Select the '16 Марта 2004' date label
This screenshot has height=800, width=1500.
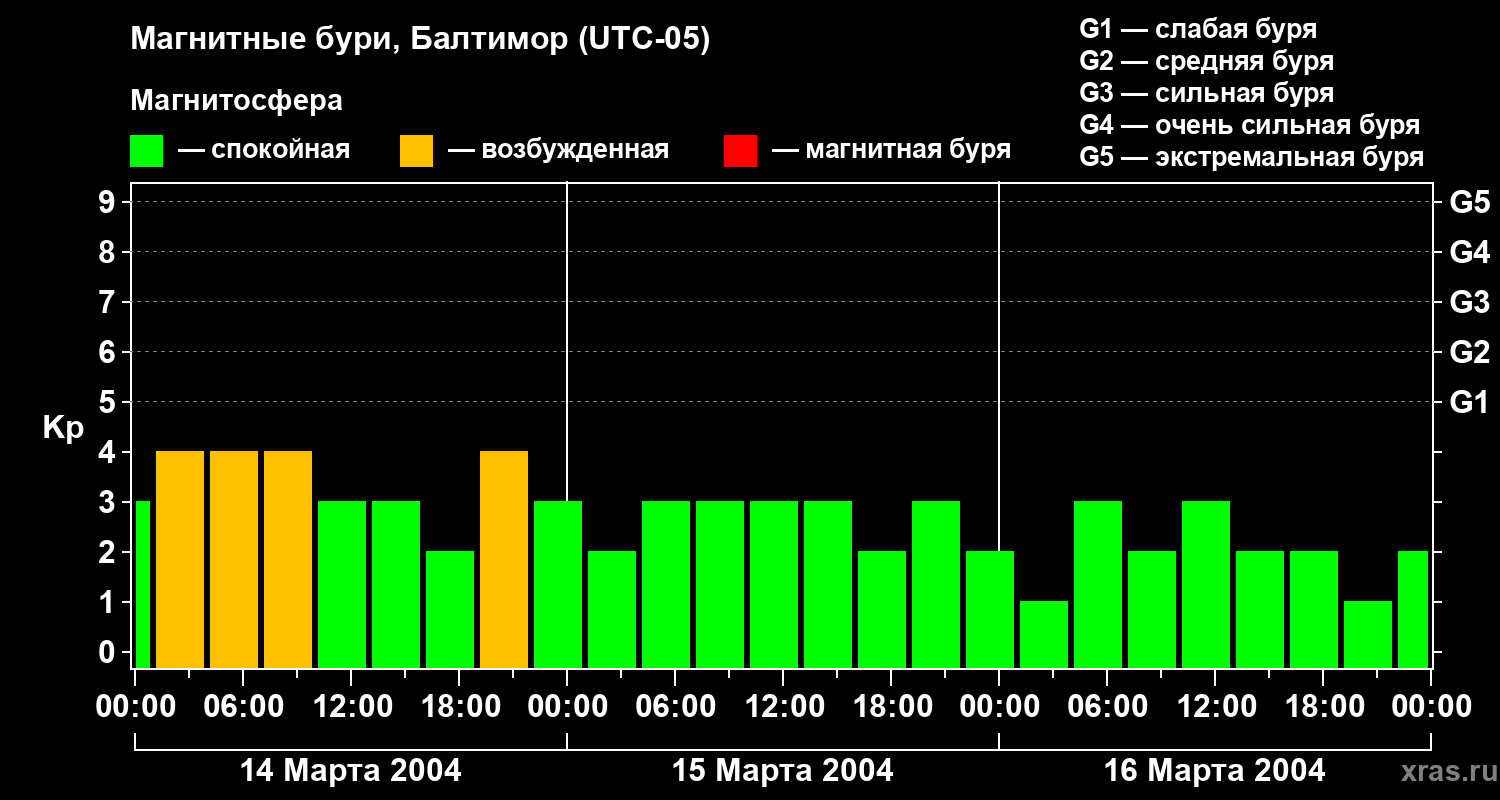[x=1215, y=771]
